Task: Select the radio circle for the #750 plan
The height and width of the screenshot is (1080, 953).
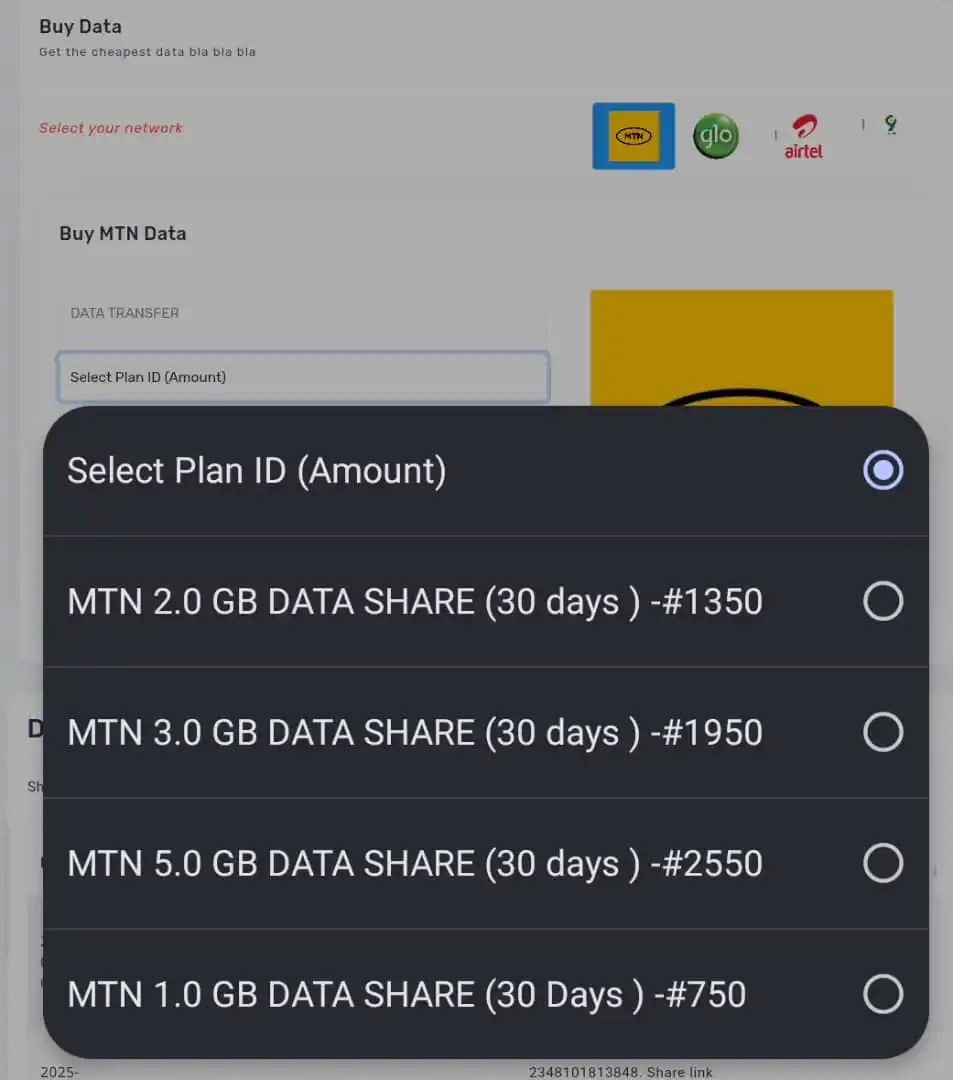Action: [x=883, y=994]
